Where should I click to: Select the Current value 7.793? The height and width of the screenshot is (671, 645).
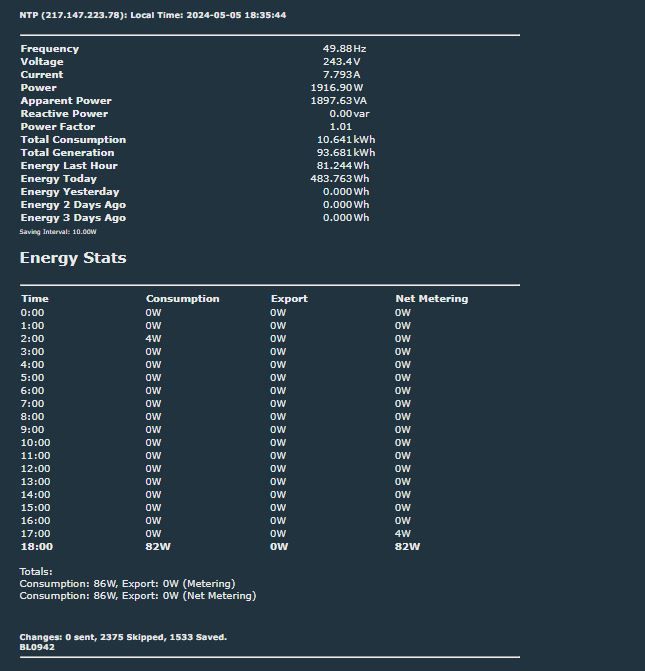(x=337, y=74)
